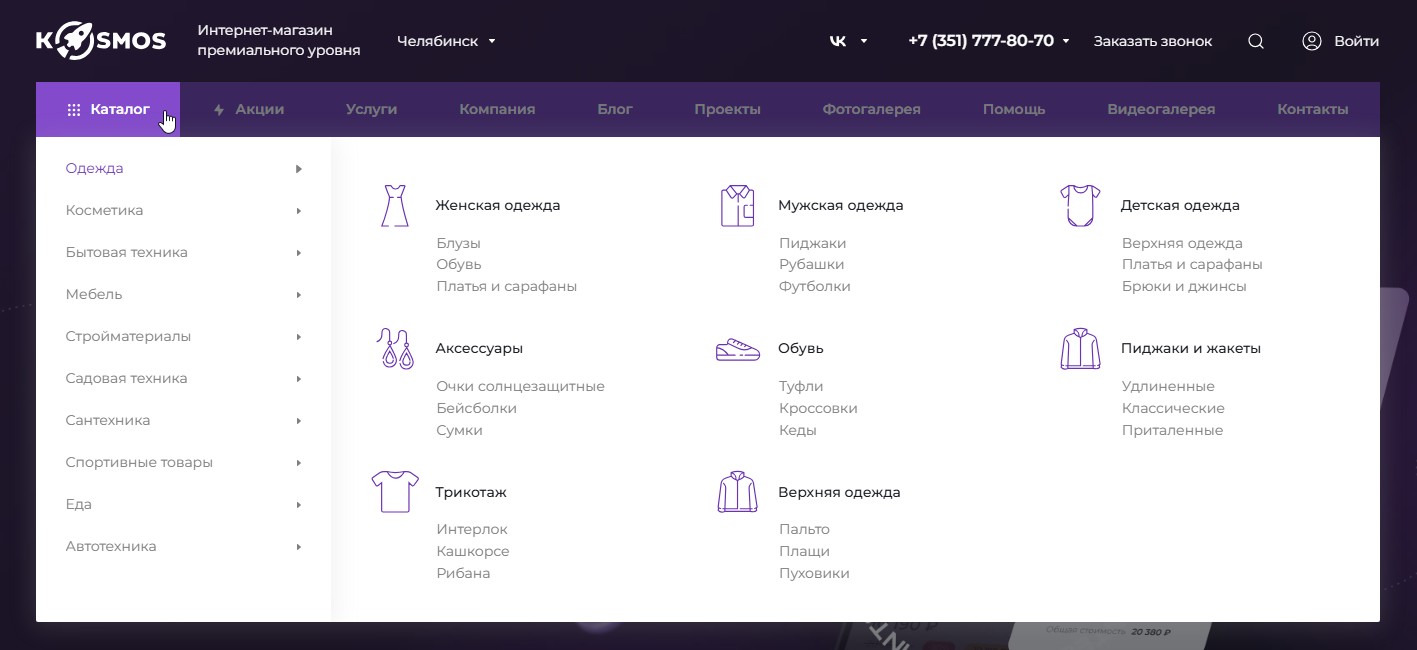Click the sneaker icon for Обувь
The width and height of the screenshot is (1417, 650).
click(x=737, y=349)
